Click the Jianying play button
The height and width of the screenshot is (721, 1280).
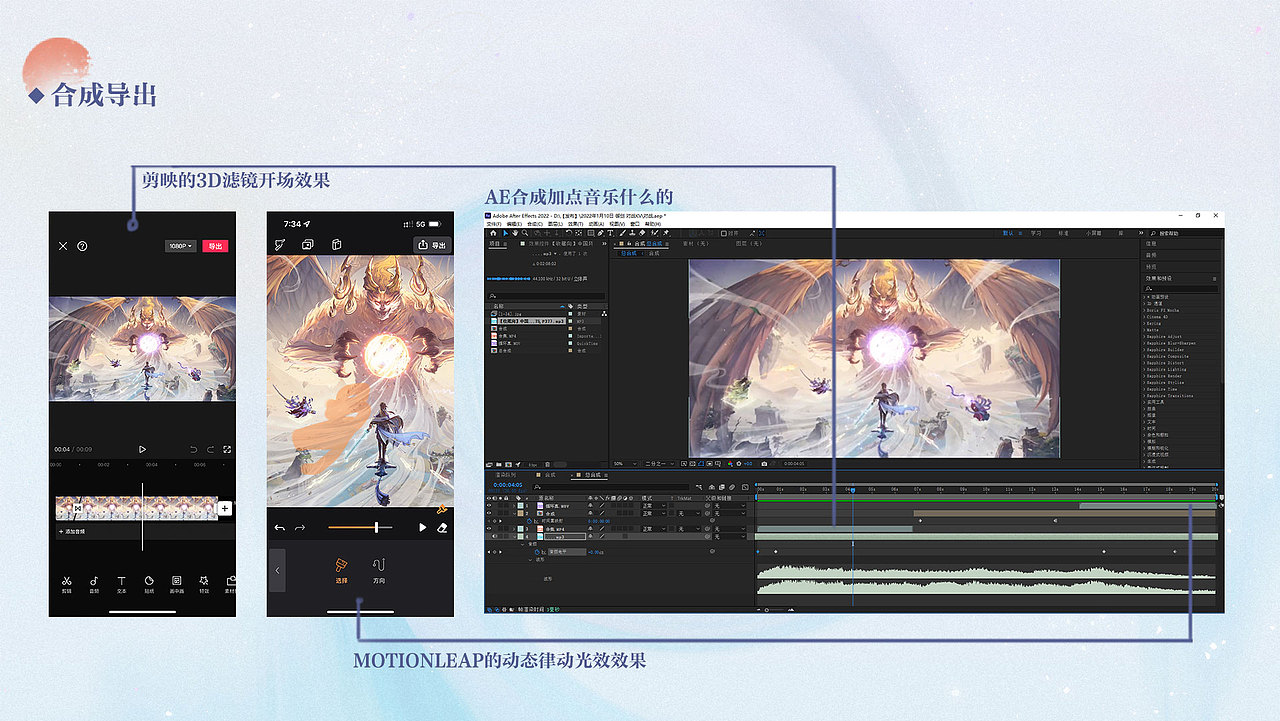(142, 450)
